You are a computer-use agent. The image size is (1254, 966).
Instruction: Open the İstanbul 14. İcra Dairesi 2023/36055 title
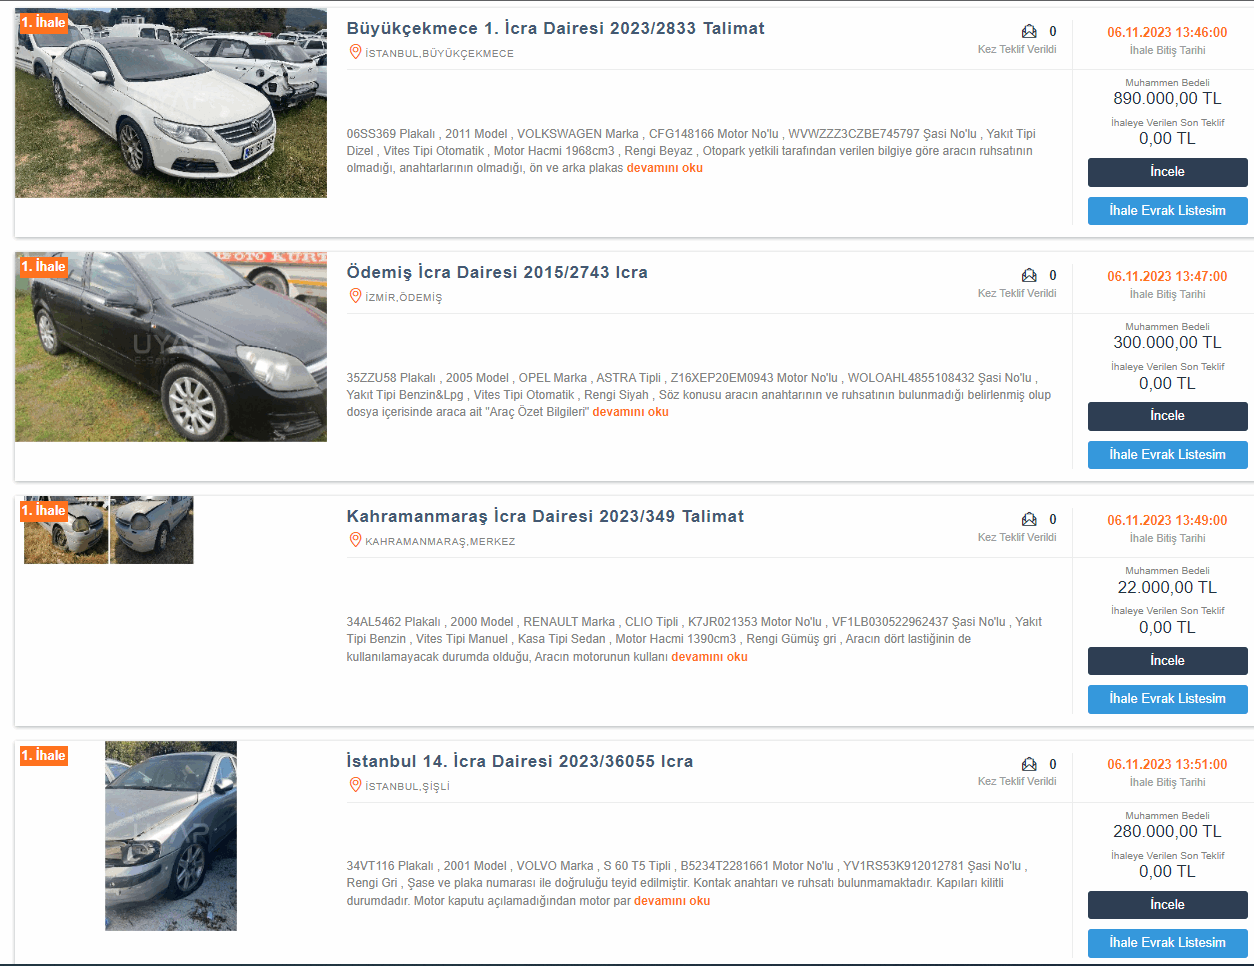(519, 761)
